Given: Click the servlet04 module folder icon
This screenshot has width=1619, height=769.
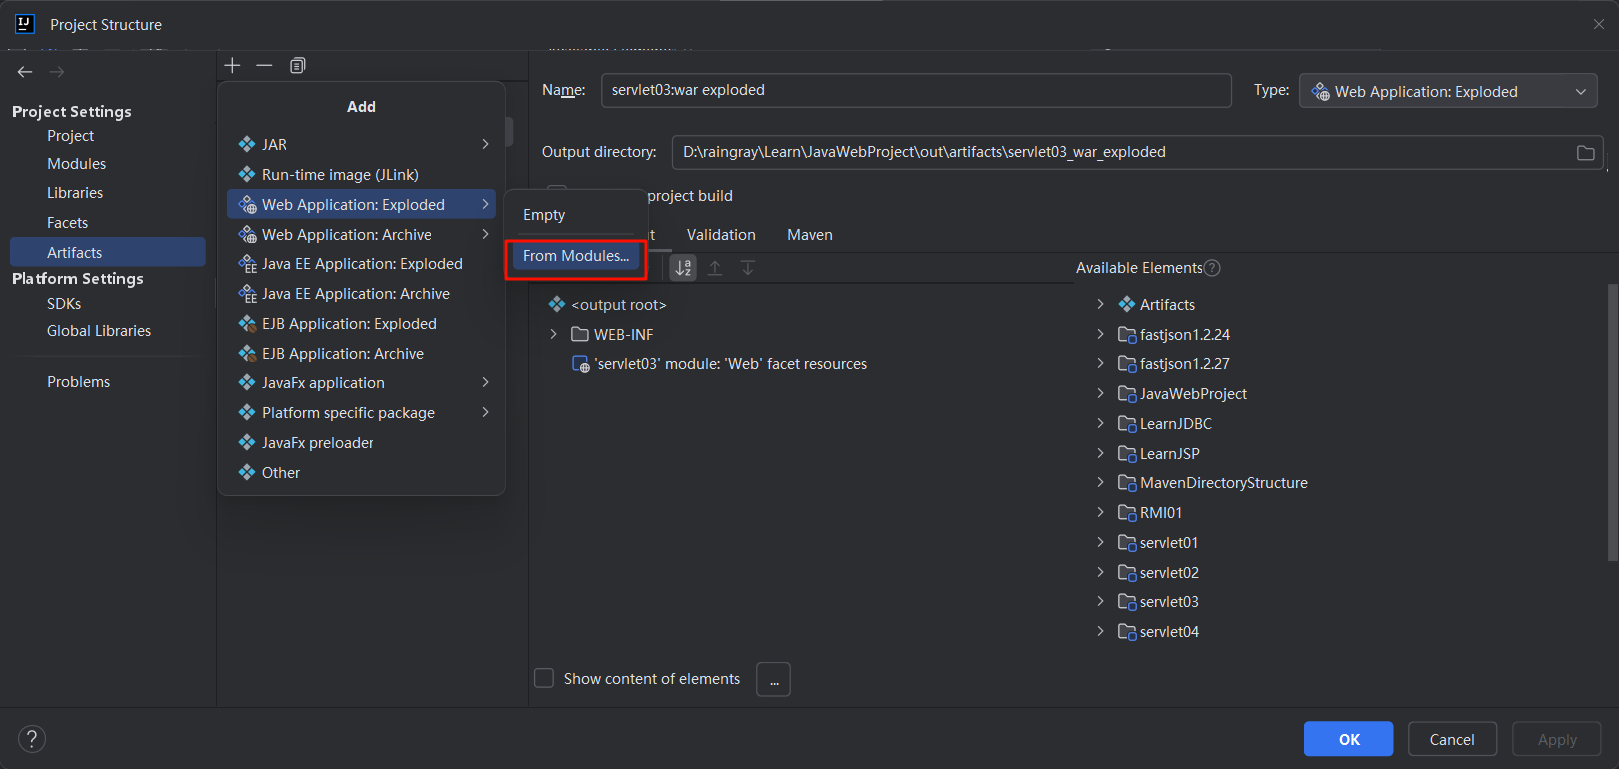Looking at the screenshot, I should click(1127, 632).
